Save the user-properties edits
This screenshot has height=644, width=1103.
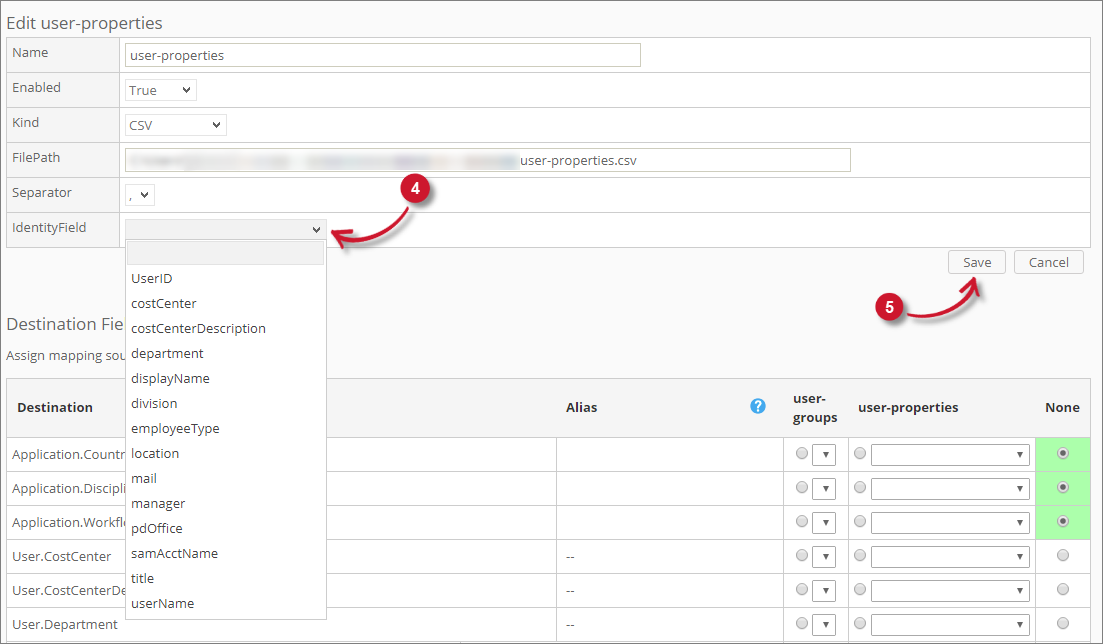click(976, 261)
